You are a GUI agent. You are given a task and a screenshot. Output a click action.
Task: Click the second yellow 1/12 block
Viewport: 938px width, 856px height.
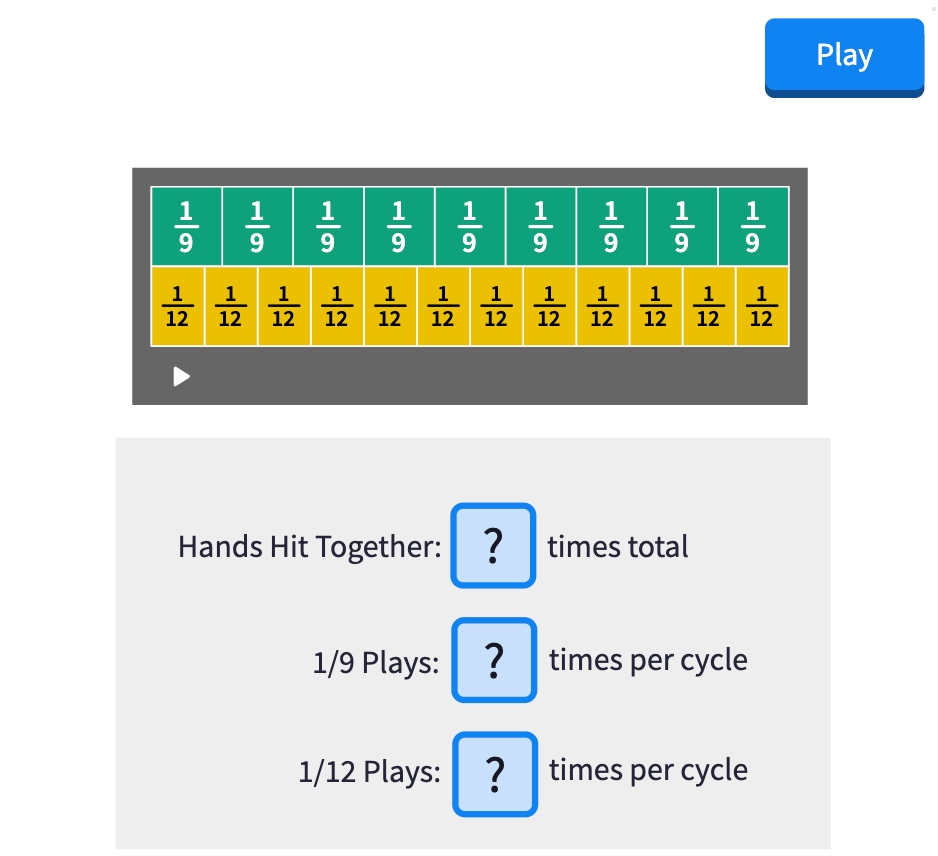point(231,306)
